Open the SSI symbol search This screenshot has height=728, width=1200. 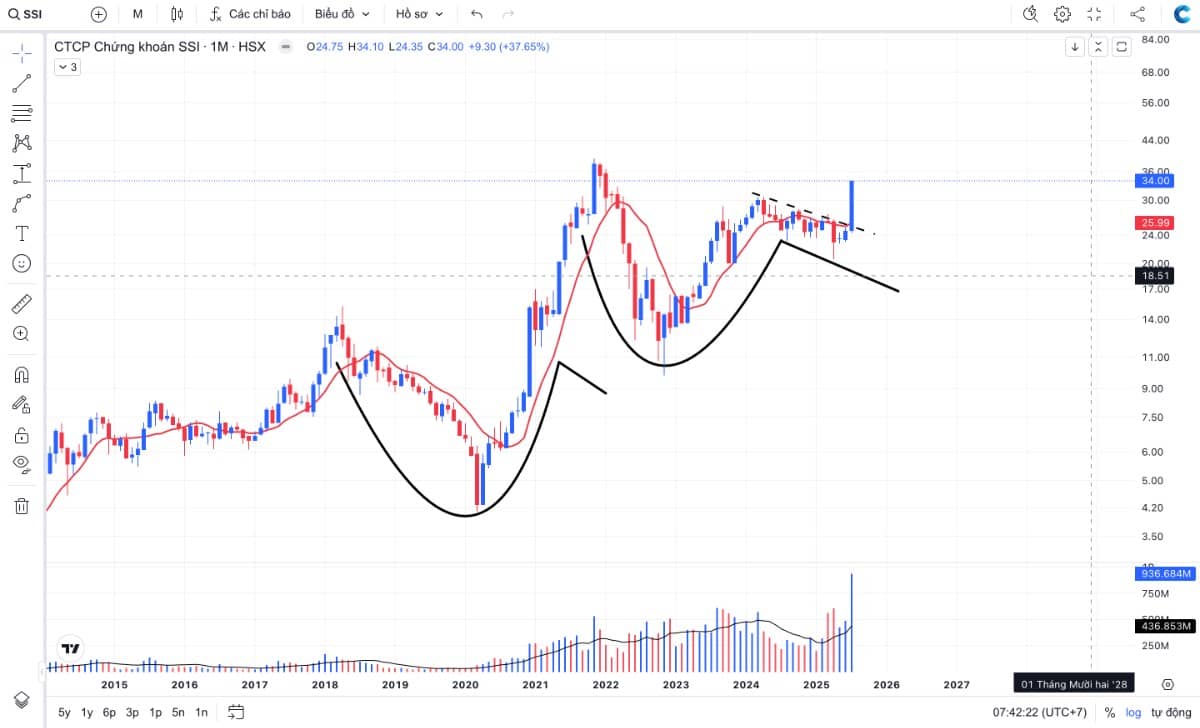(27, 14)
